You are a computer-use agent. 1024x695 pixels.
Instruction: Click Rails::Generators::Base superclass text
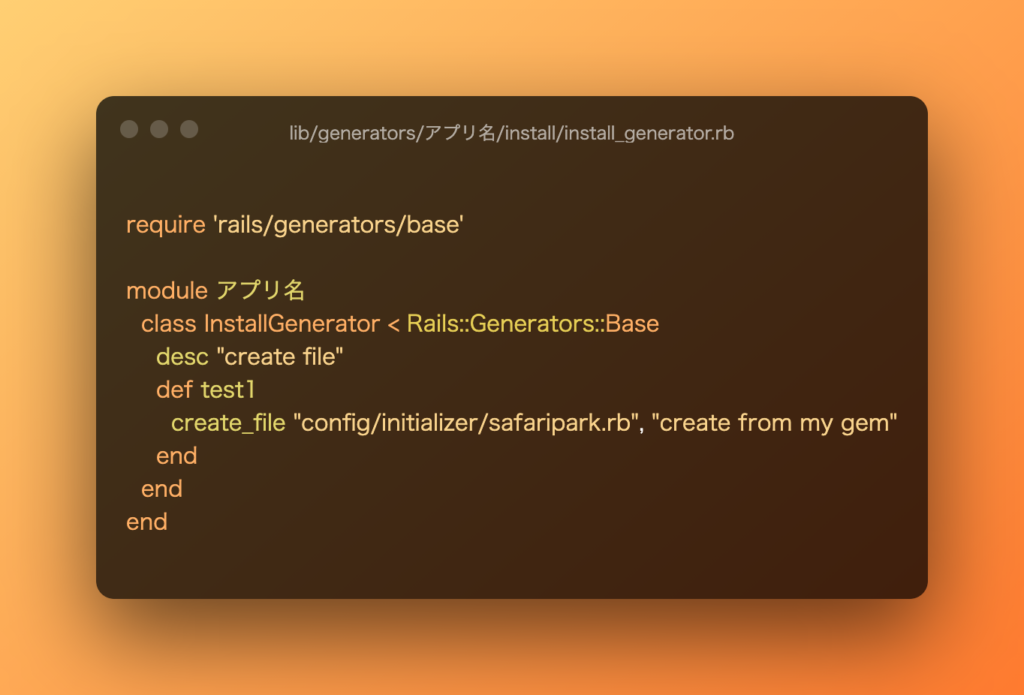[x=533, y=324]
